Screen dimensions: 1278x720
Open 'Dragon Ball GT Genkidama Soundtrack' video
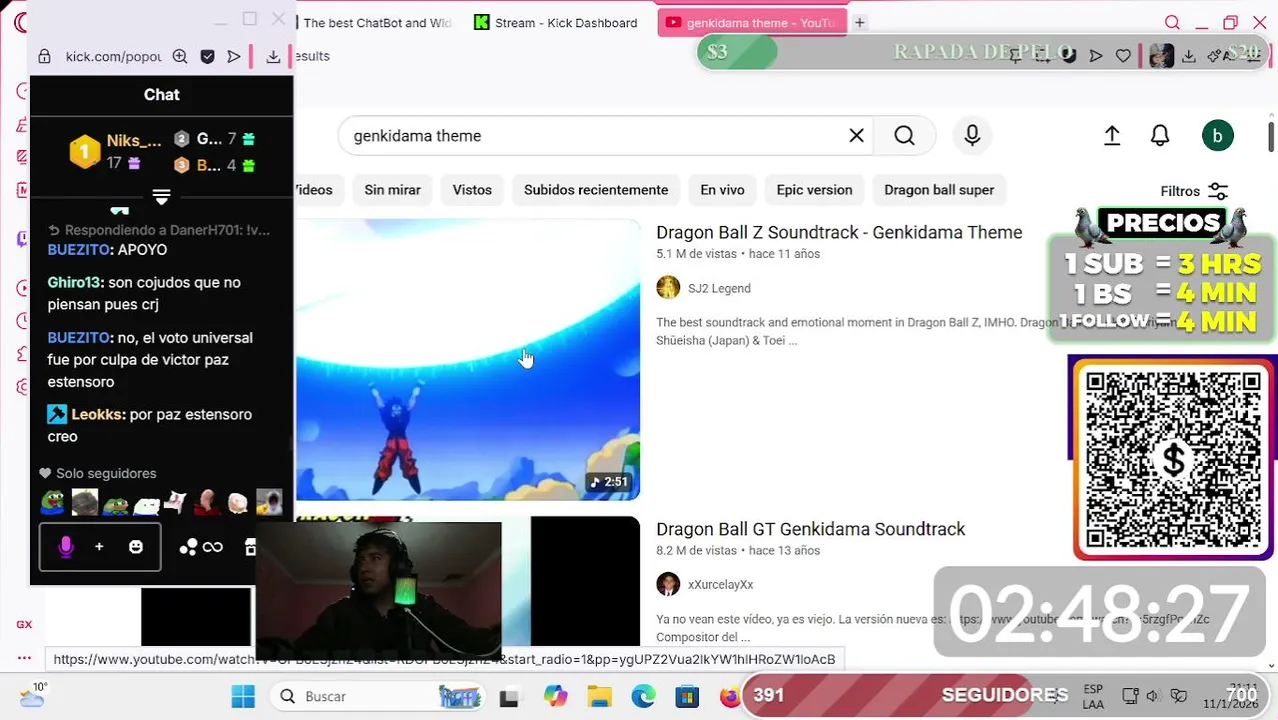pyautogui.click(x=811, y=529)
